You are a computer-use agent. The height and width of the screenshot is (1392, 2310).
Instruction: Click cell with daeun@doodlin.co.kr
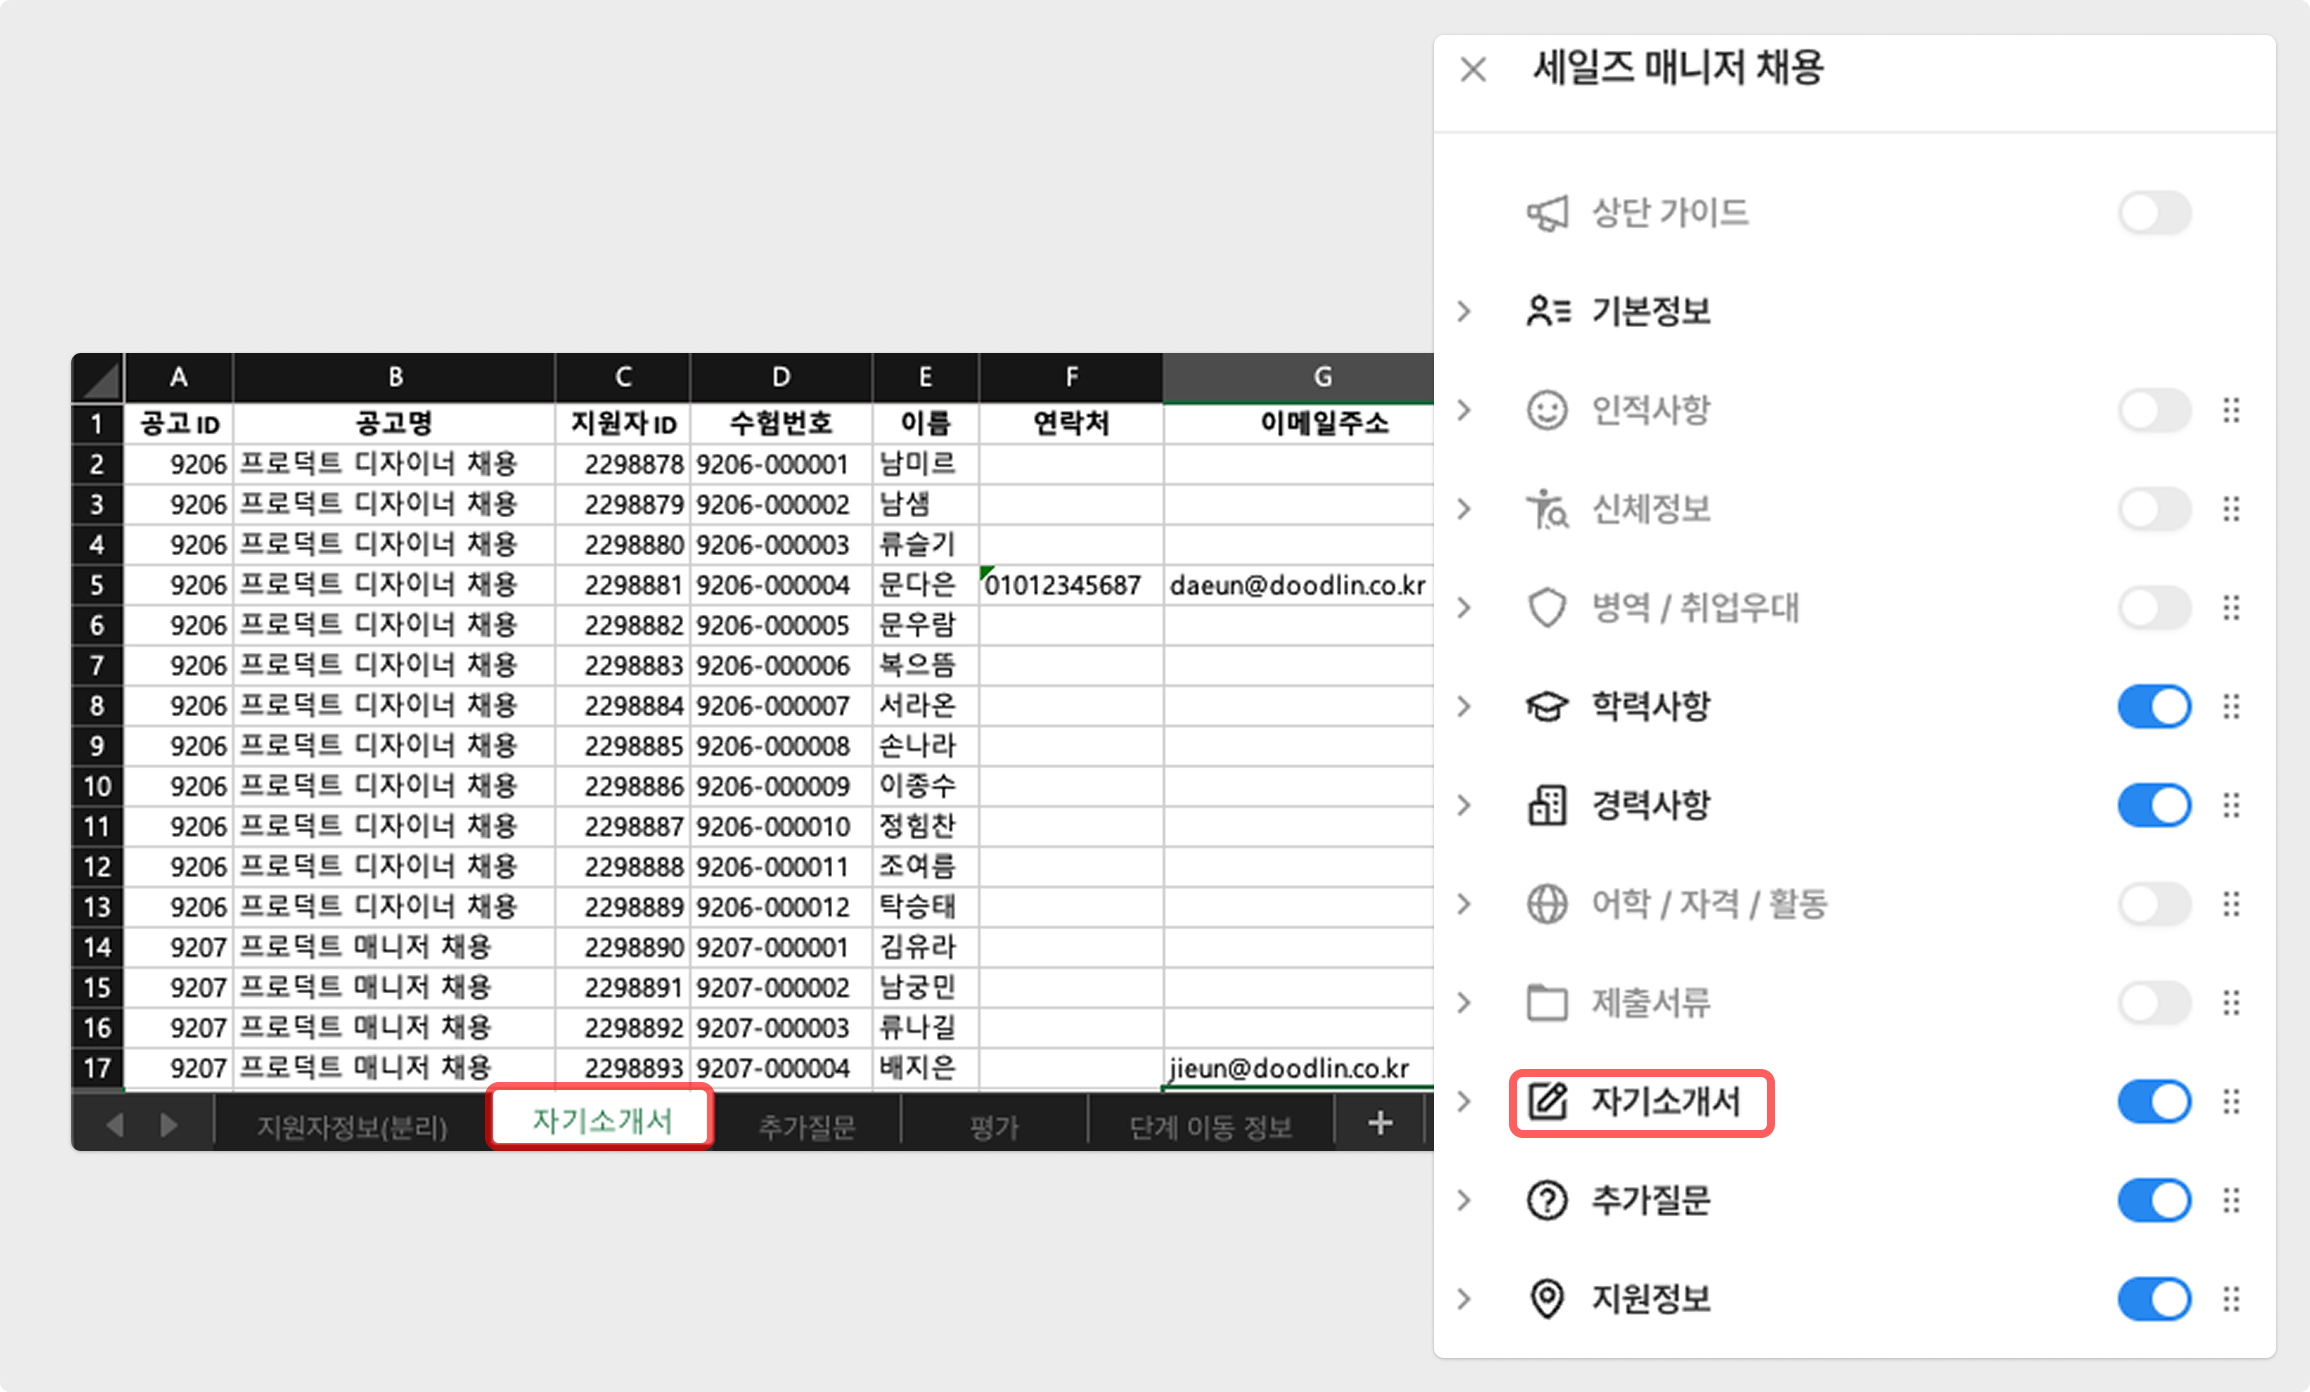(1298, 585)
